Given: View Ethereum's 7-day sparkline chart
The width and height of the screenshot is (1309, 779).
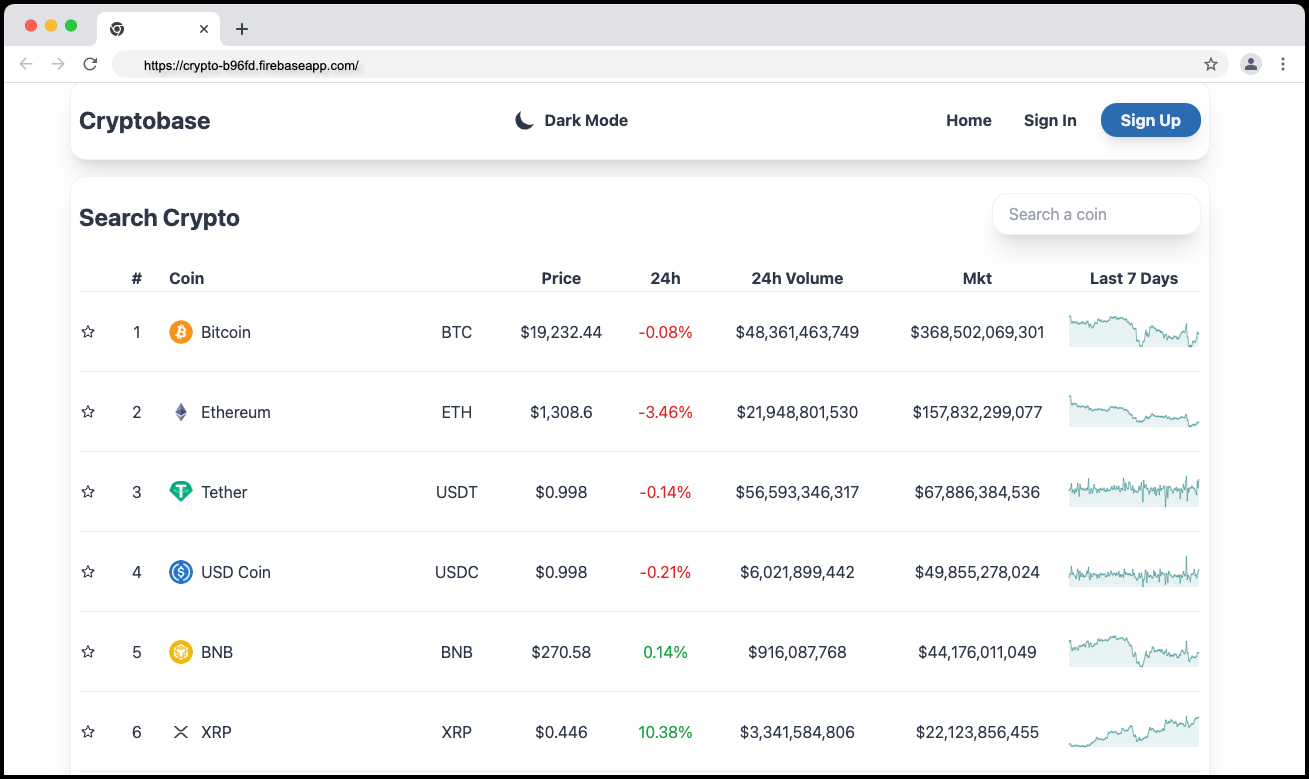Looking at the screenshot, I should [x=1134, y=411].
